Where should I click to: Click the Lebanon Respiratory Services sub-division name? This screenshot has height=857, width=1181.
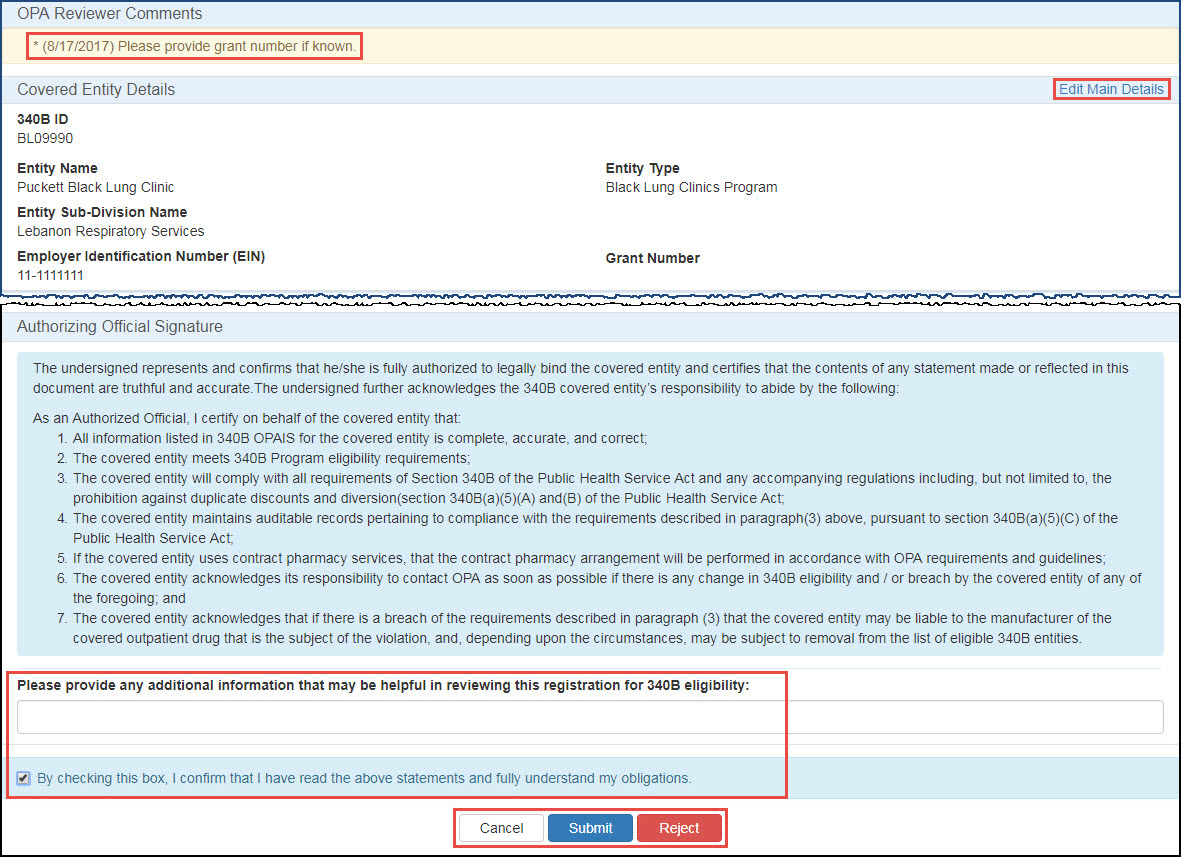[x=111, y=231]
